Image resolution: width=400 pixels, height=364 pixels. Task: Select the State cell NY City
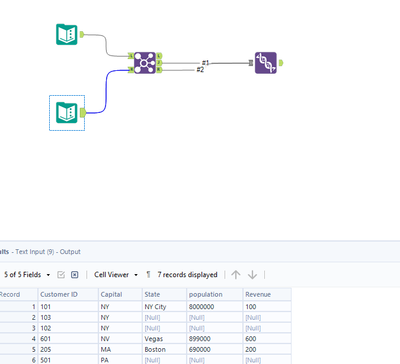164,307
